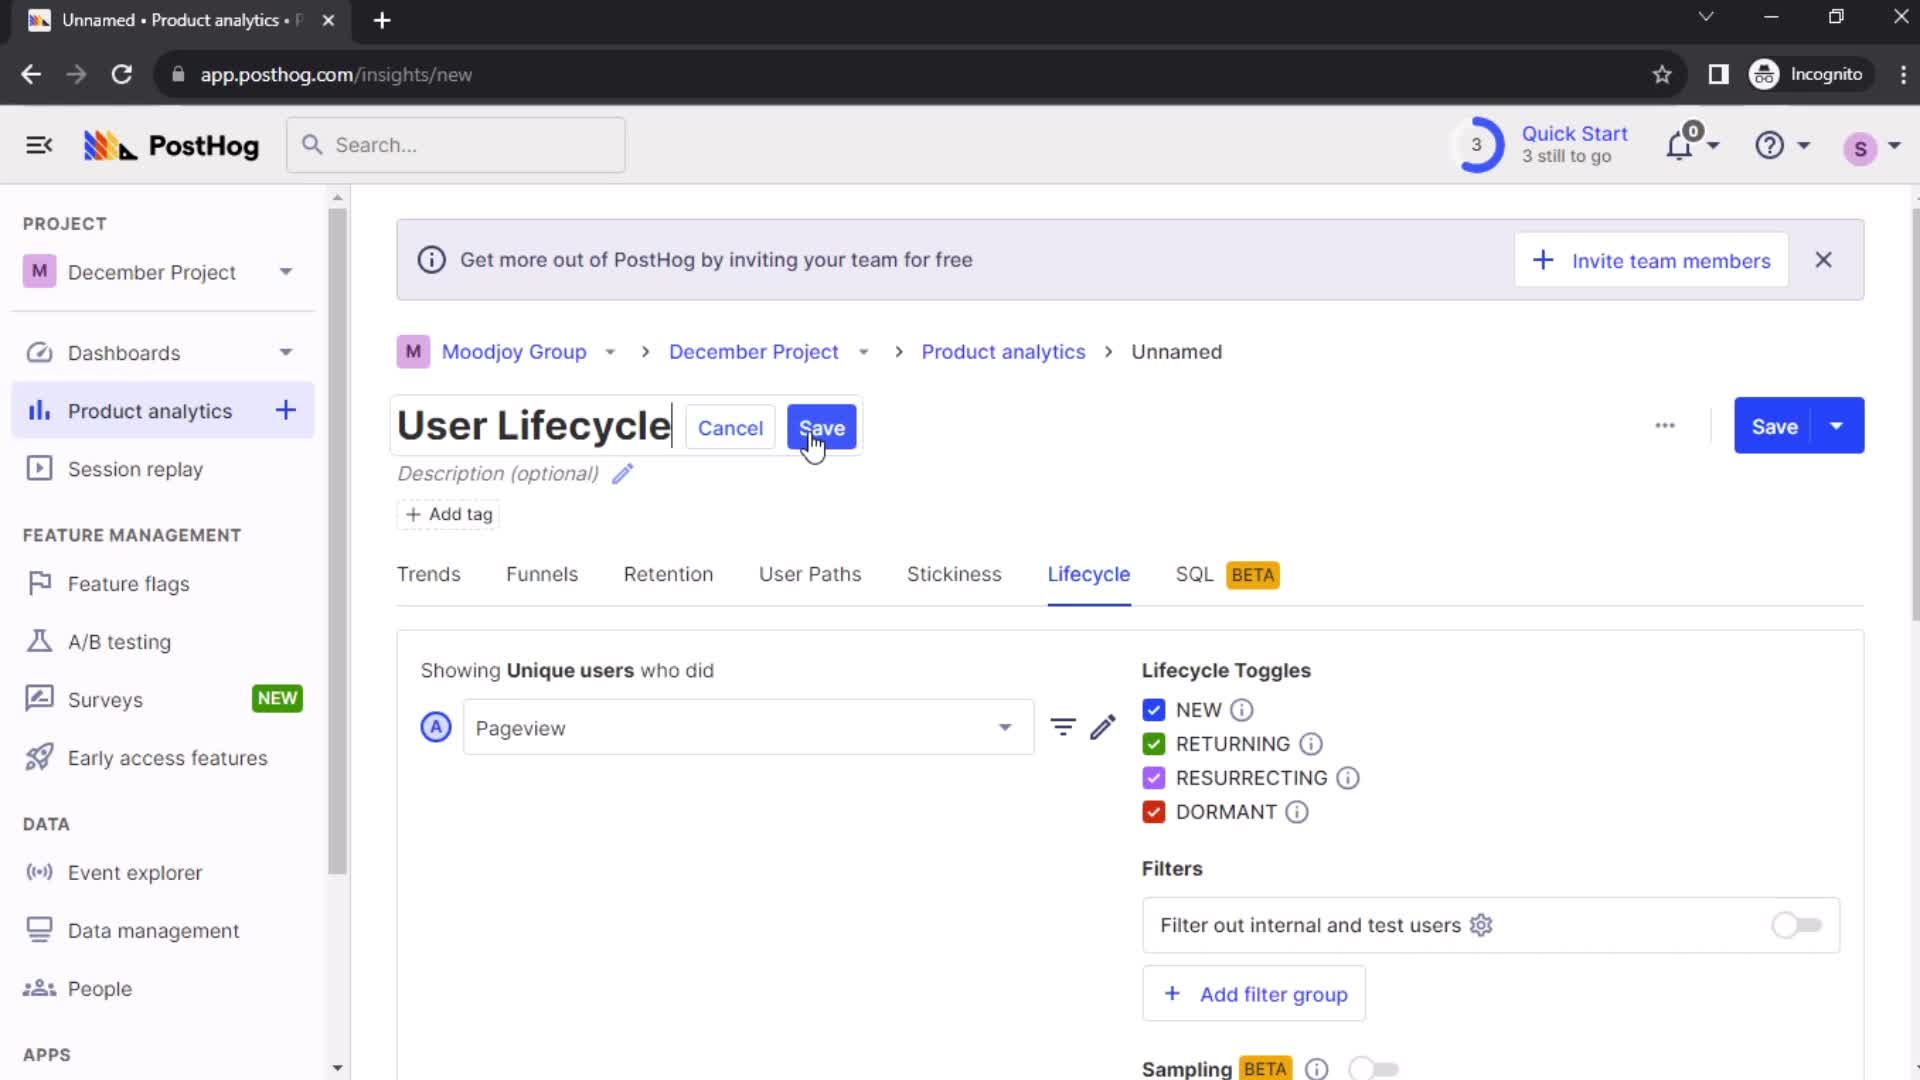Open the Save button dropdown arrow
Image resolution: width=1920 pixels, height=1080 pixels.
1837,426
